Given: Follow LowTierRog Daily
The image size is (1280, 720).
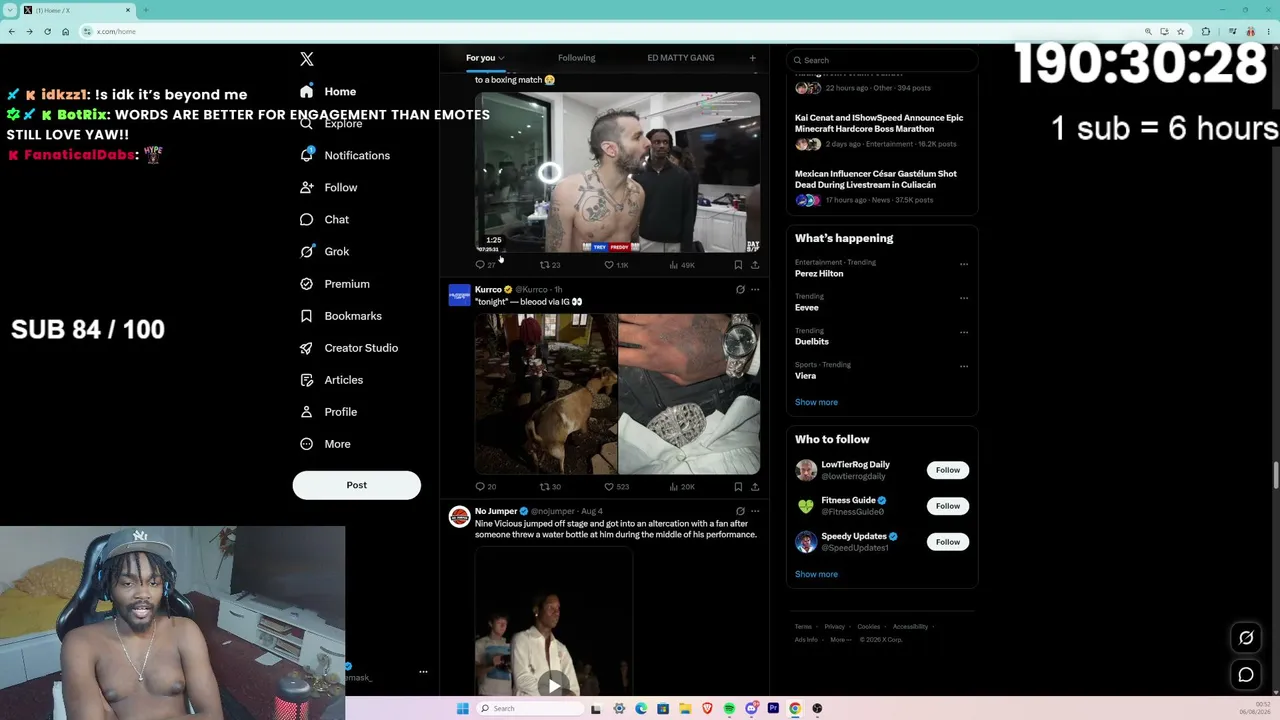Looking at the screenshot, I should pyautogui.click(x=948, y=470).
